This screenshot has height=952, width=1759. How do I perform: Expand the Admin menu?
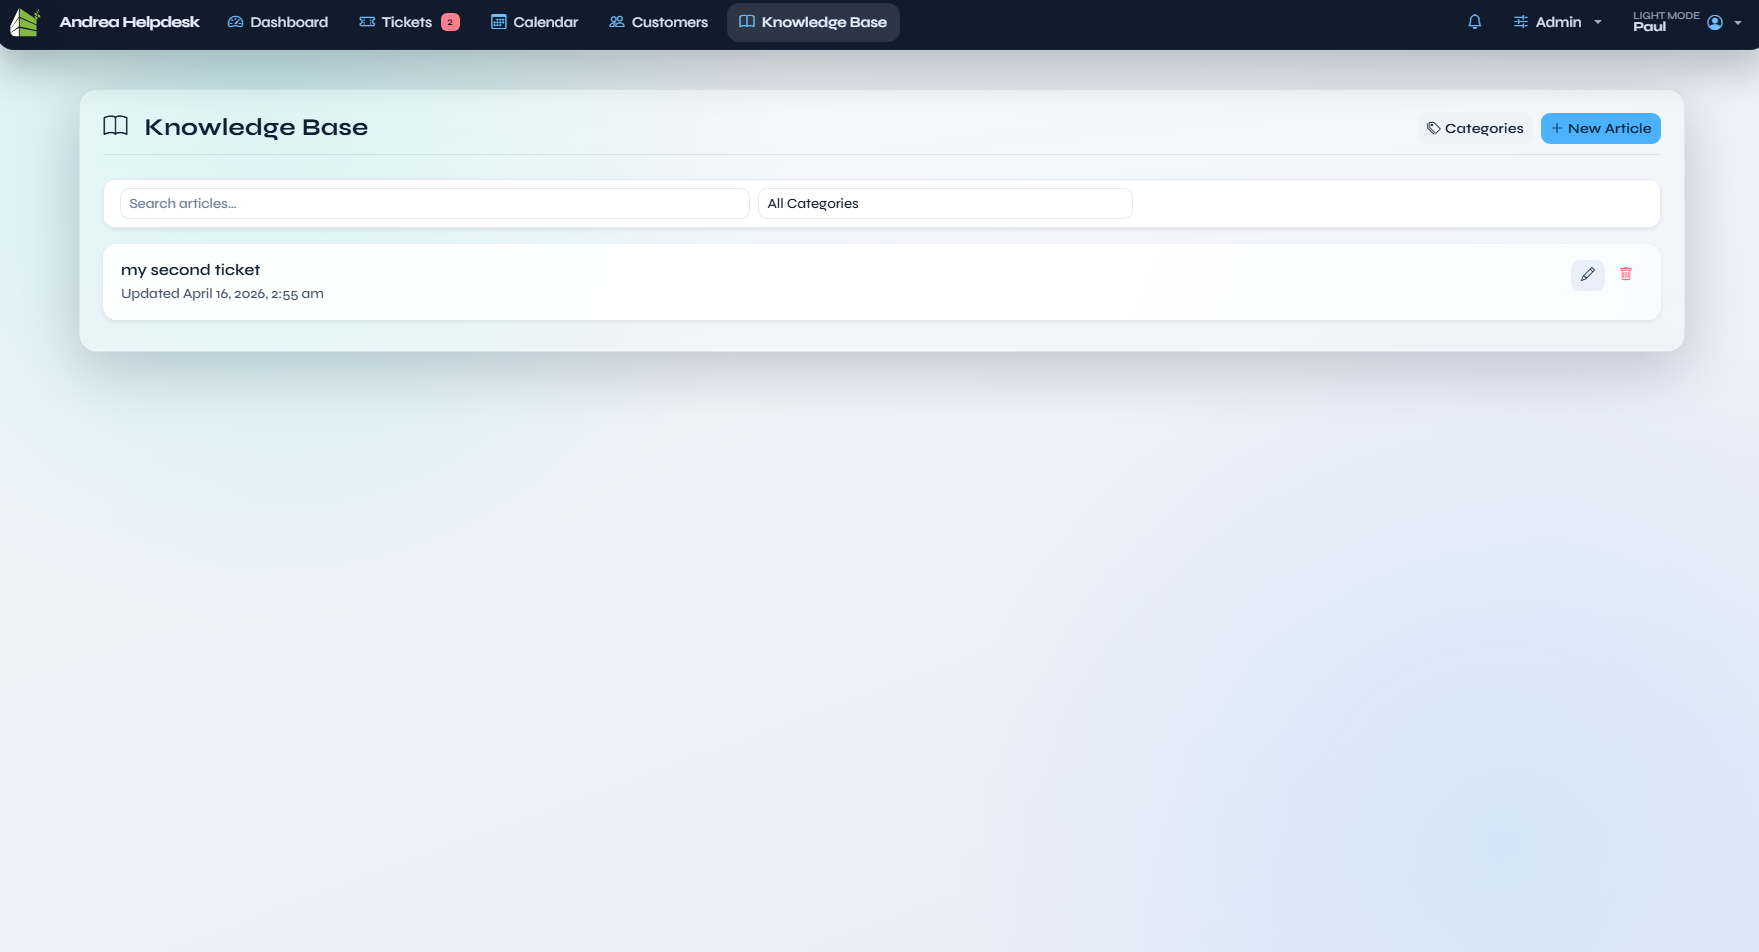[x=1555, y=21]
